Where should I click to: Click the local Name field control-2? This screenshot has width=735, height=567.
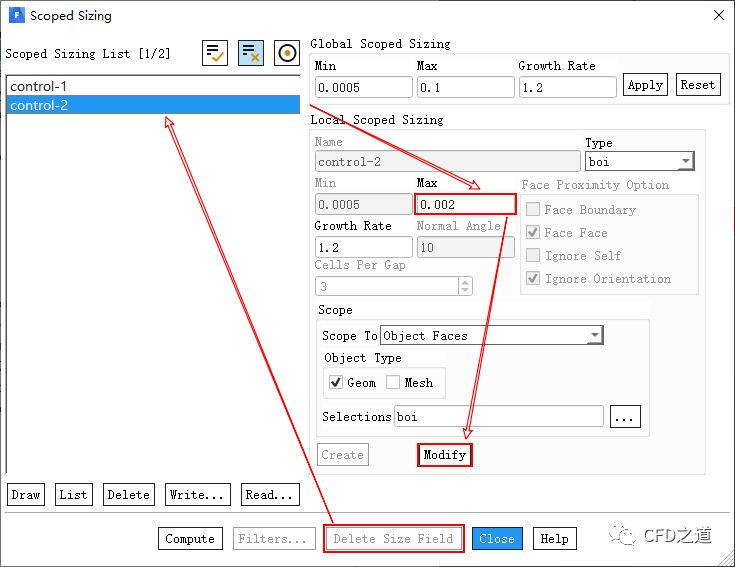[x=448, y=162]
